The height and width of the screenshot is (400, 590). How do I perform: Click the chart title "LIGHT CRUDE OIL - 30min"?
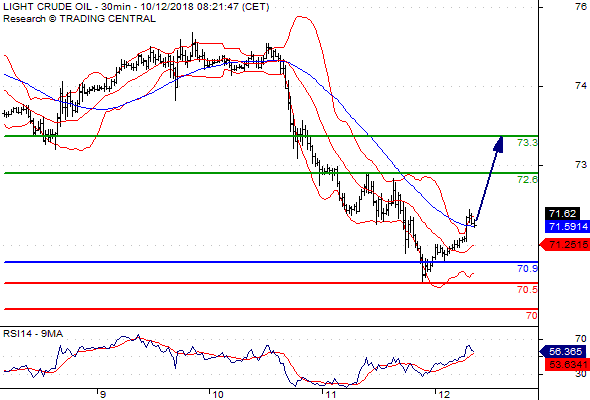click(67, 7)
